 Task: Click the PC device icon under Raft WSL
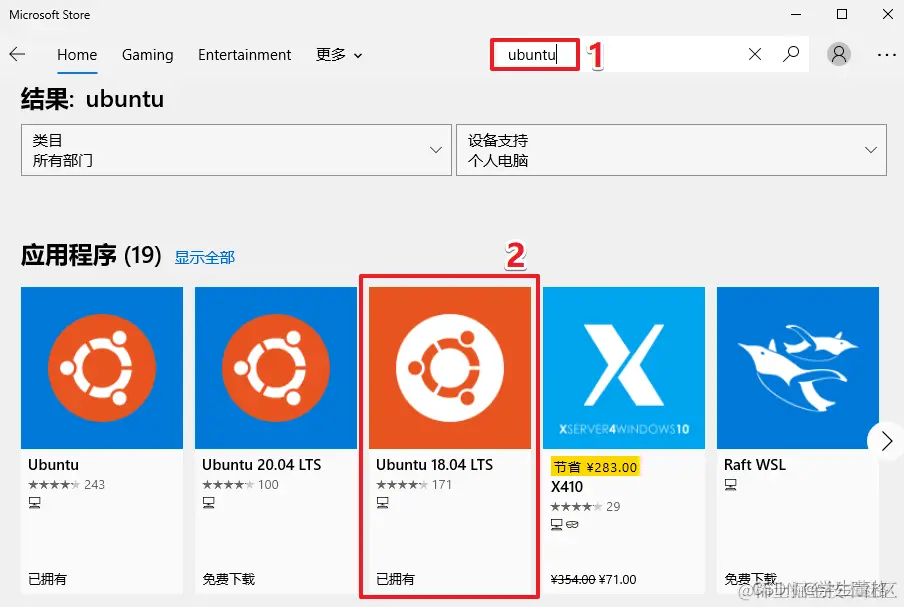coord(730,485)
